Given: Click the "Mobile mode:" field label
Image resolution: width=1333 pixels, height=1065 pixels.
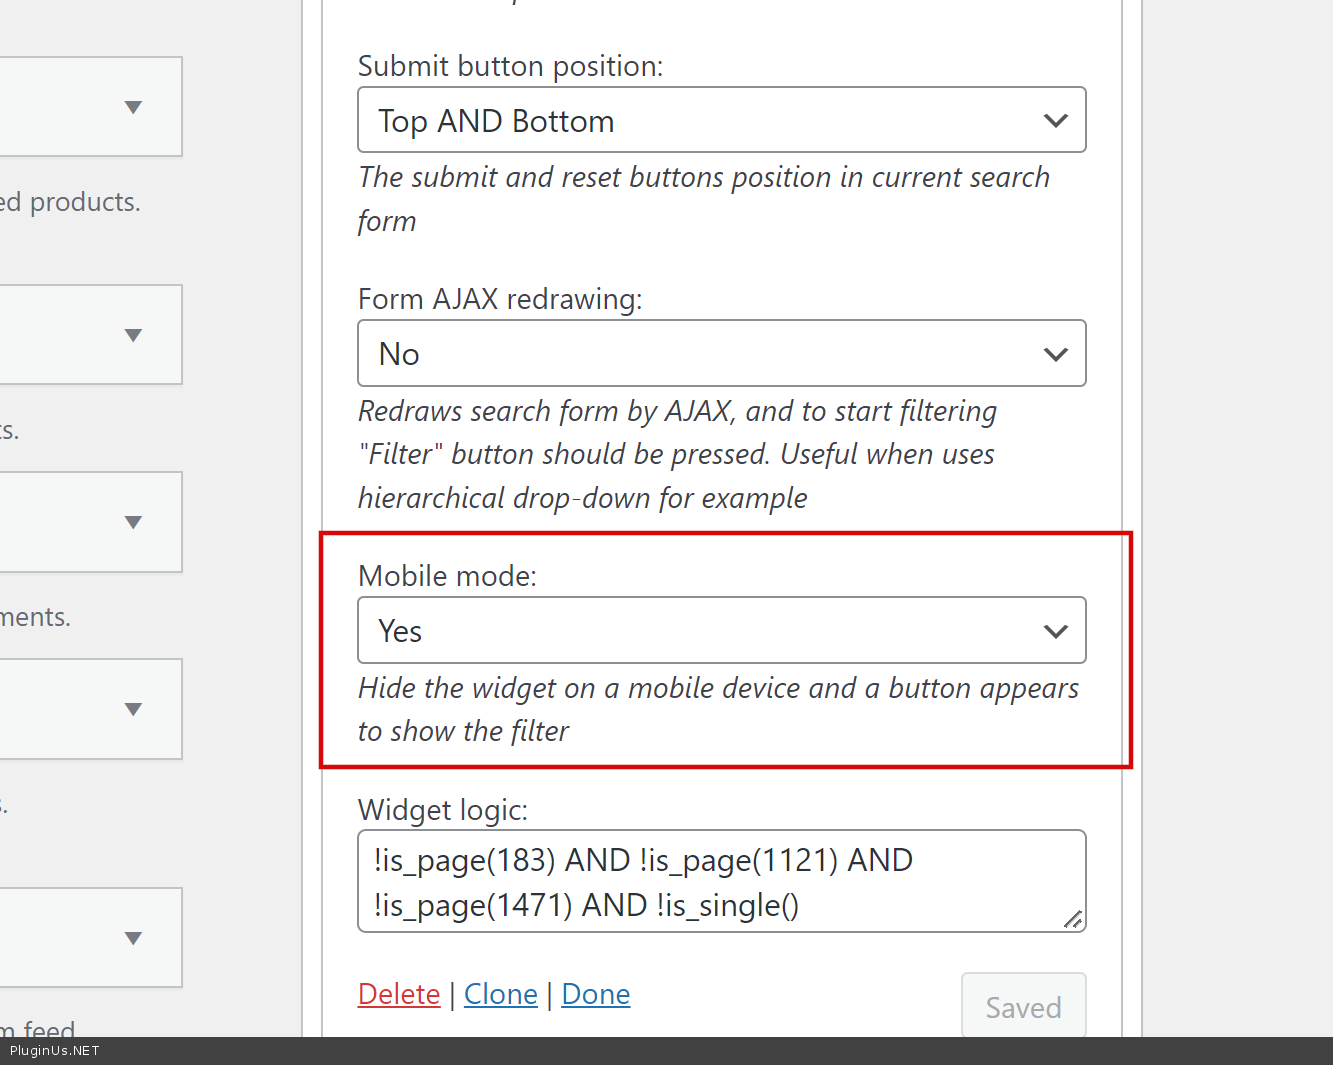Looking at the screenshot, I should 447,576.
